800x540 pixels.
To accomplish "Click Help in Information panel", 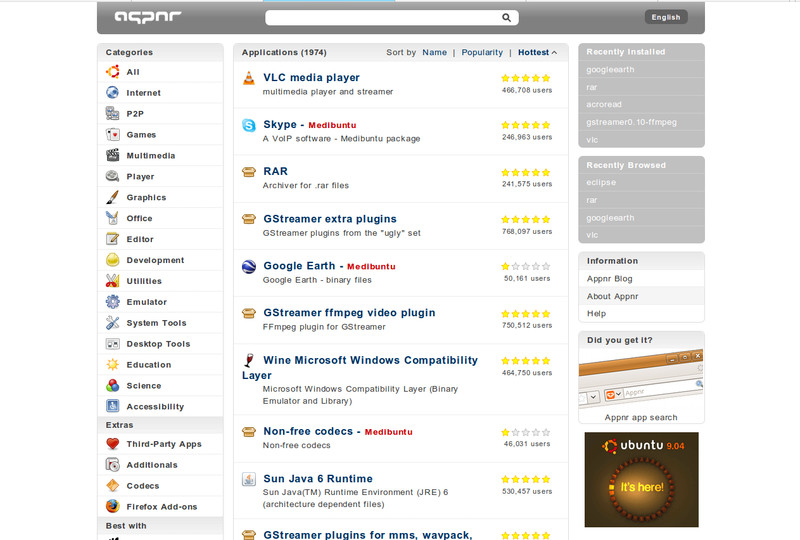I will tap(596, 313).
